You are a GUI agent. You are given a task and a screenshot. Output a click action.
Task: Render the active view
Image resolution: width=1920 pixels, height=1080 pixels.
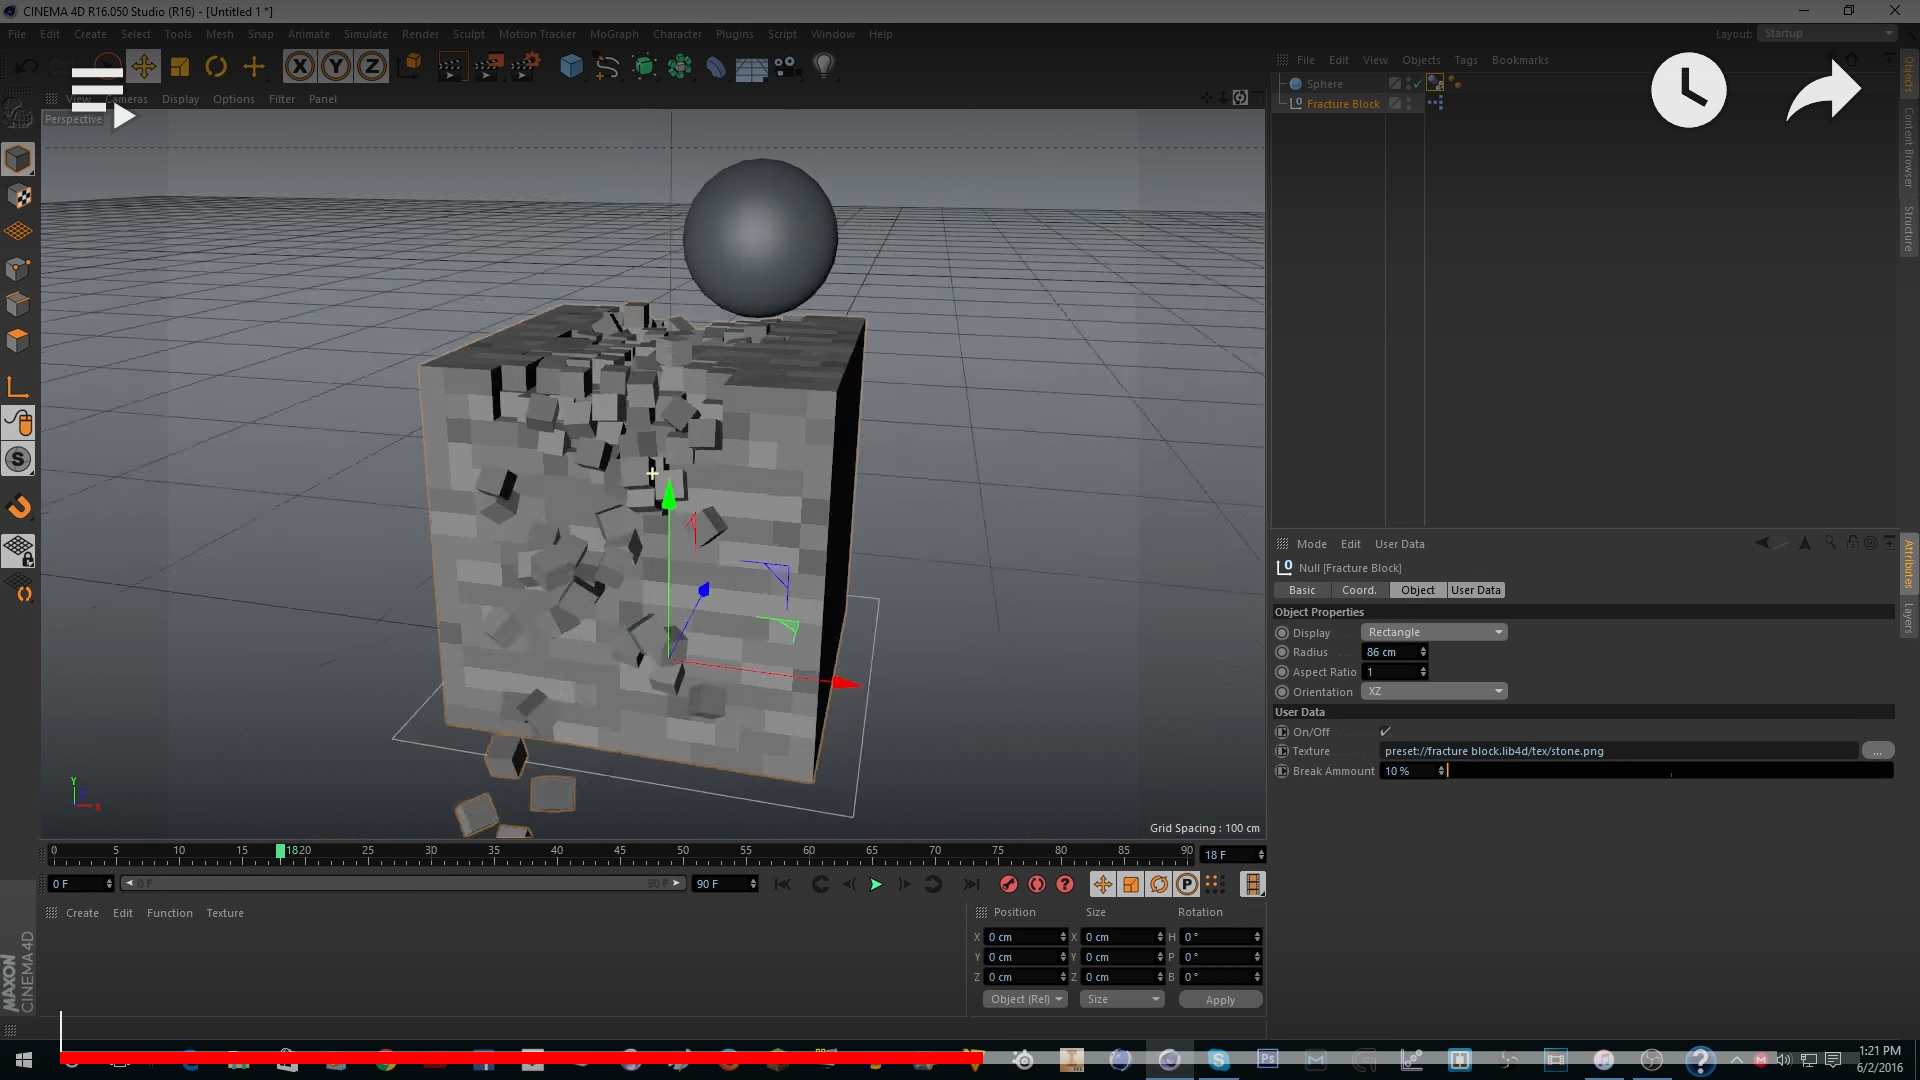coord(450,67)
